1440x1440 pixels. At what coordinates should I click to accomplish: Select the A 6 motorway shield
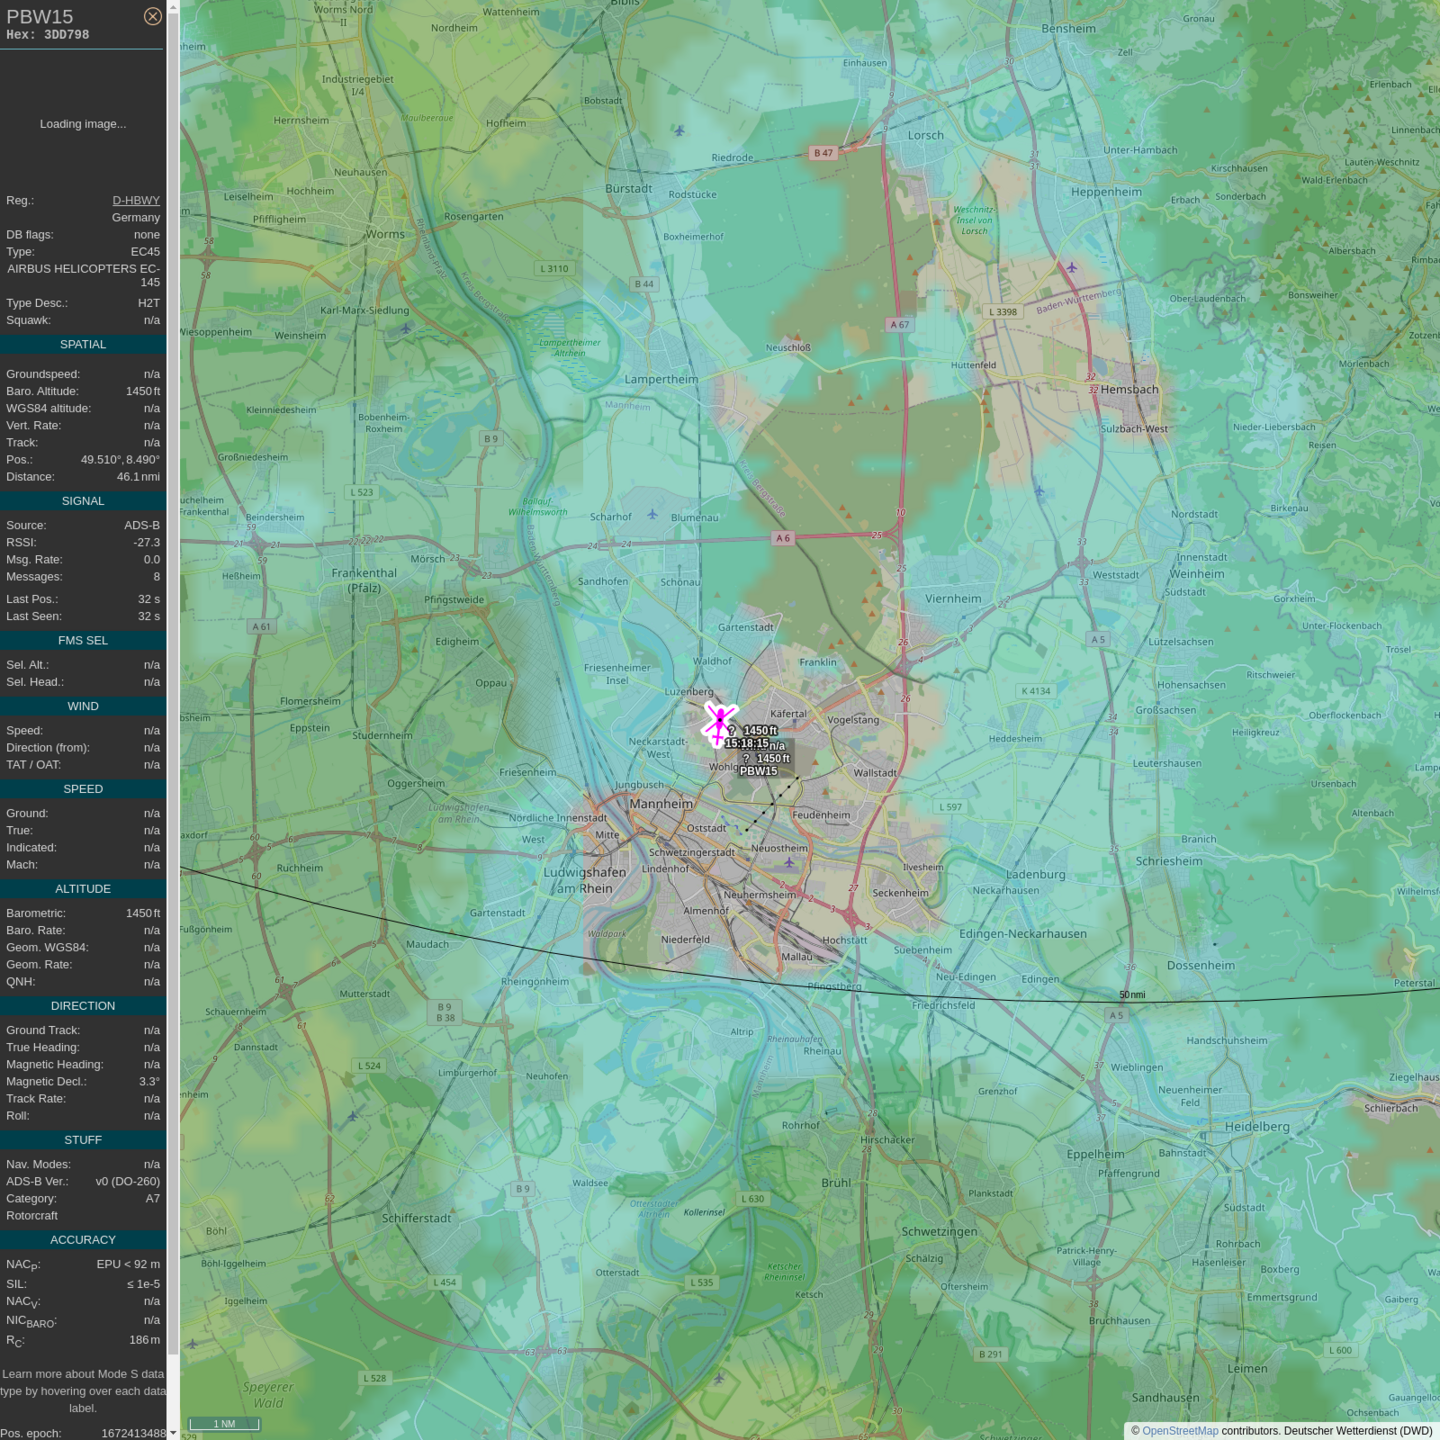pyautogui.click(x=783, y=538)
